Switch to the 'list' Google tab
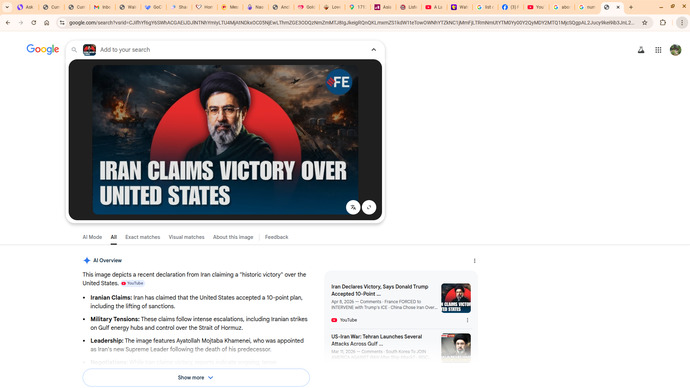 (x=485, y=7)
